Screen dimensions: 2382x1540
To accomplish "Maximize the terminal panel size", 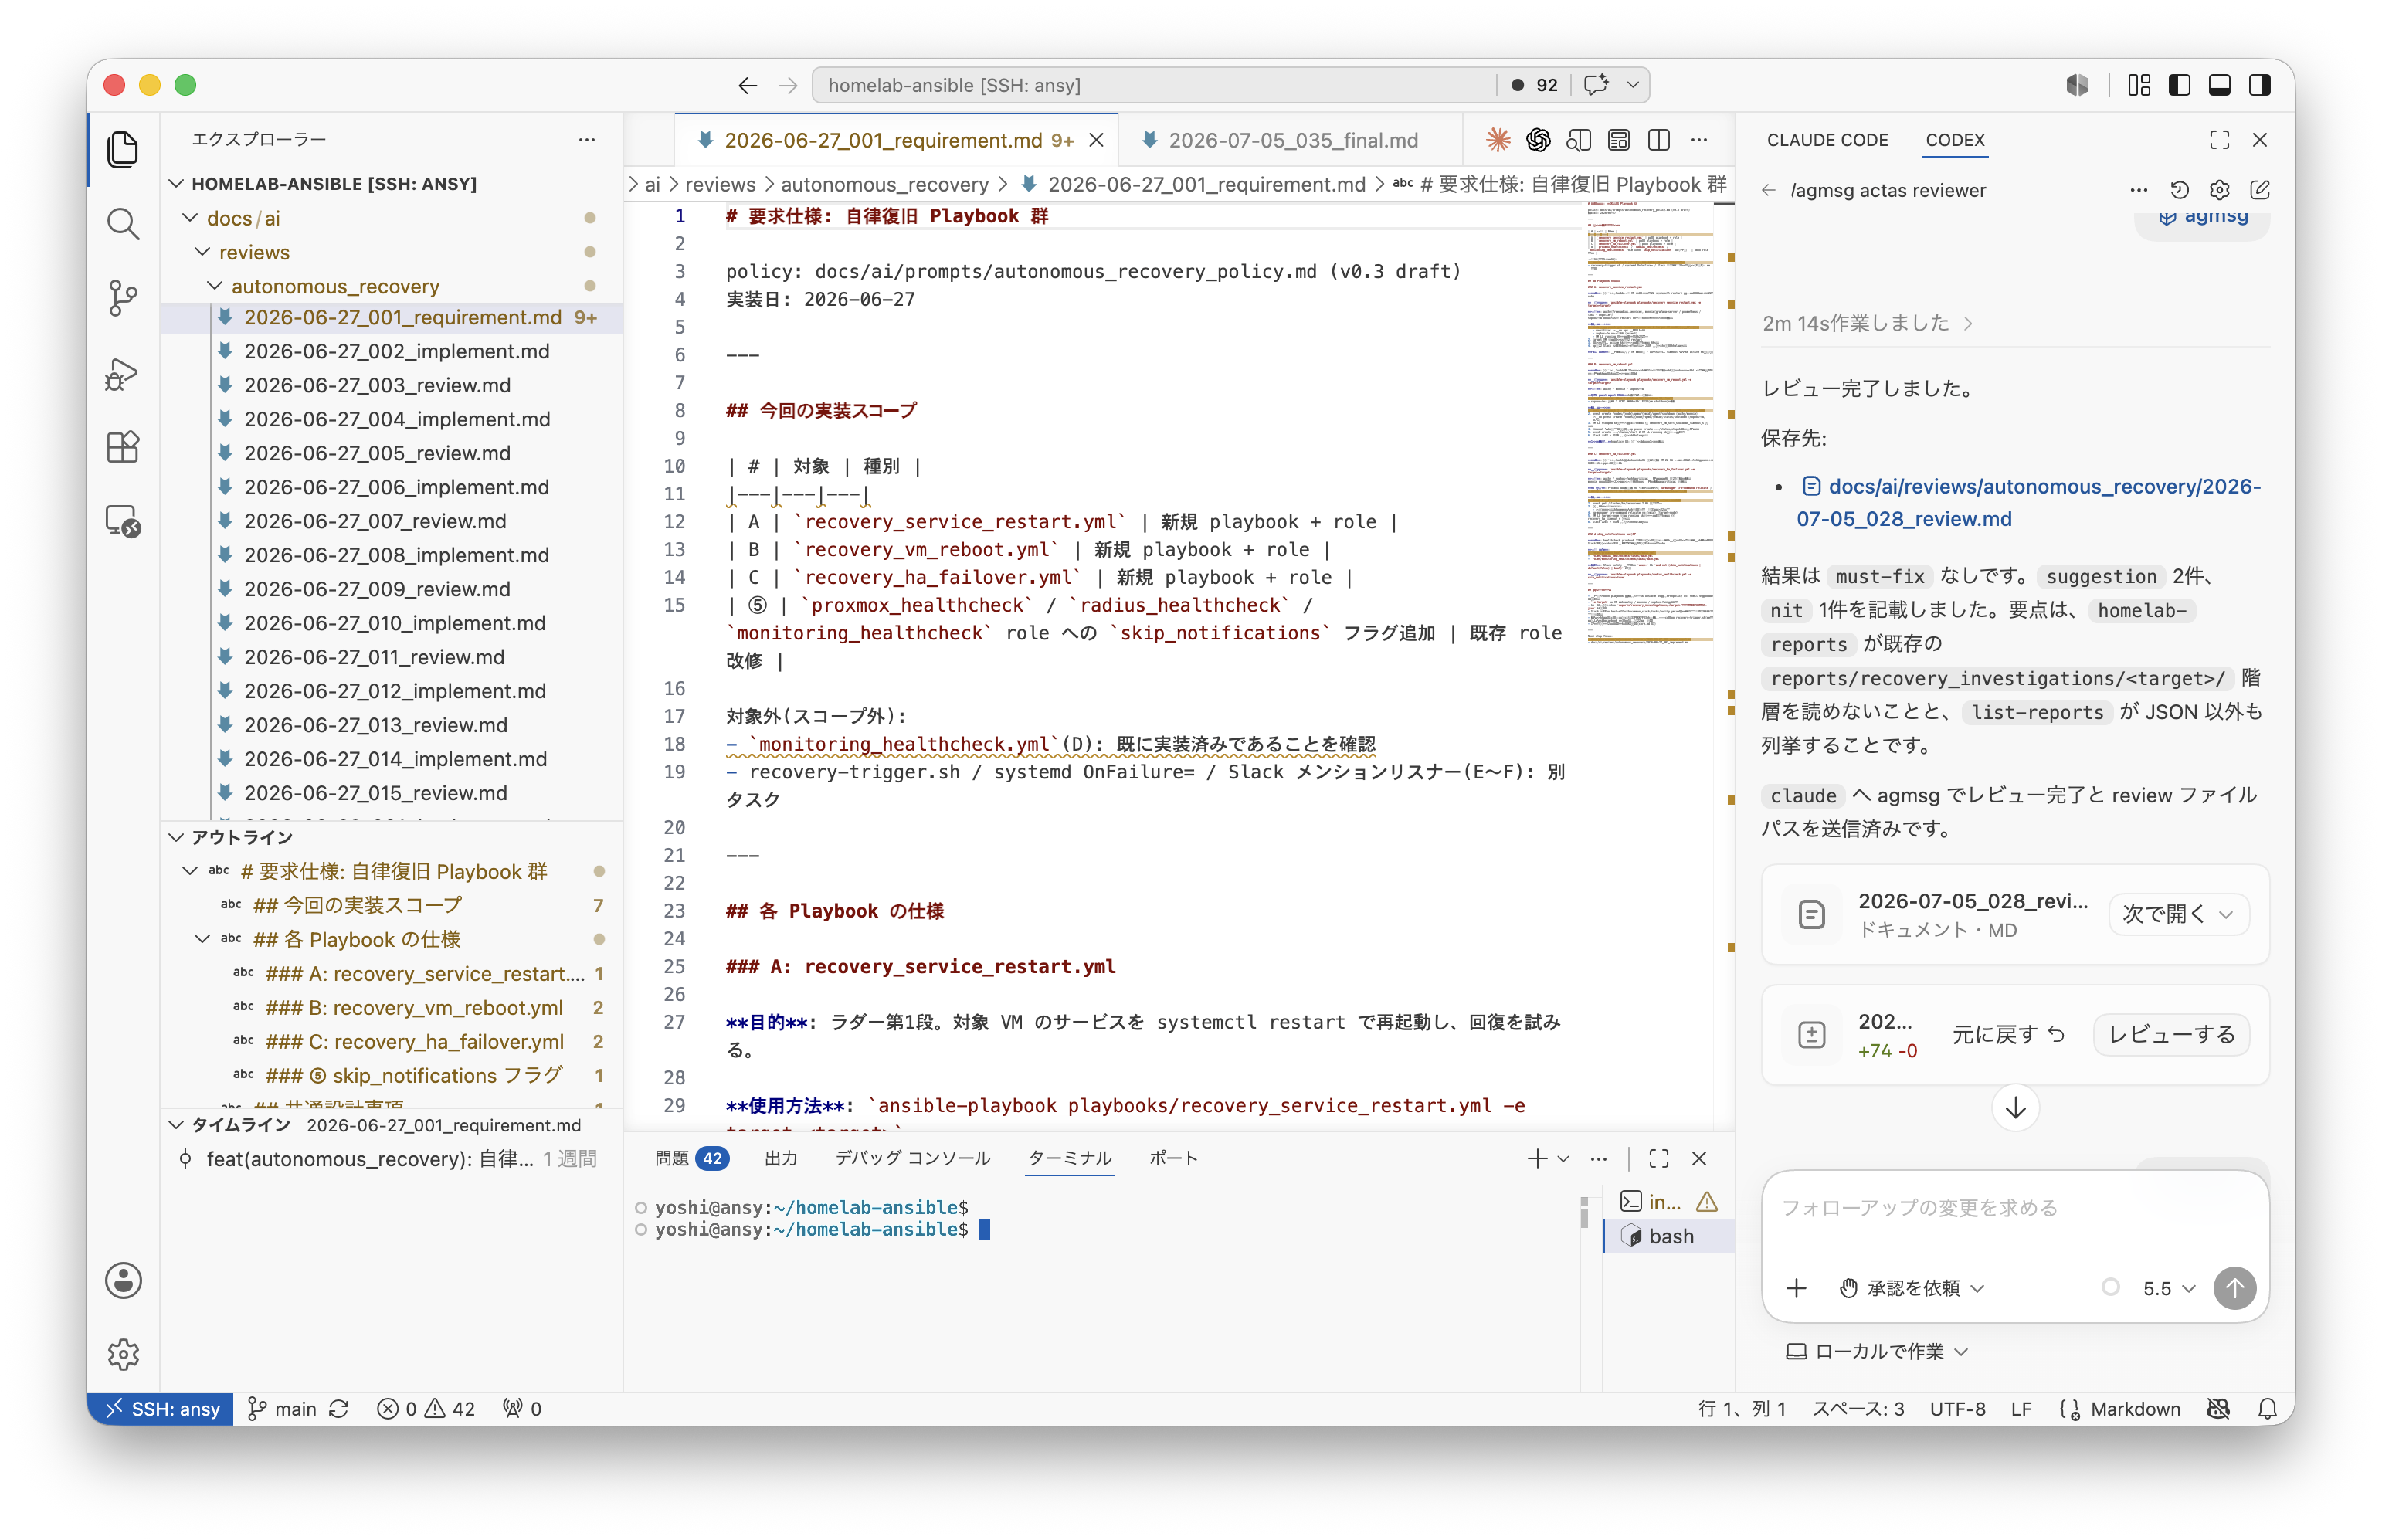I will coord(1658,1158).
